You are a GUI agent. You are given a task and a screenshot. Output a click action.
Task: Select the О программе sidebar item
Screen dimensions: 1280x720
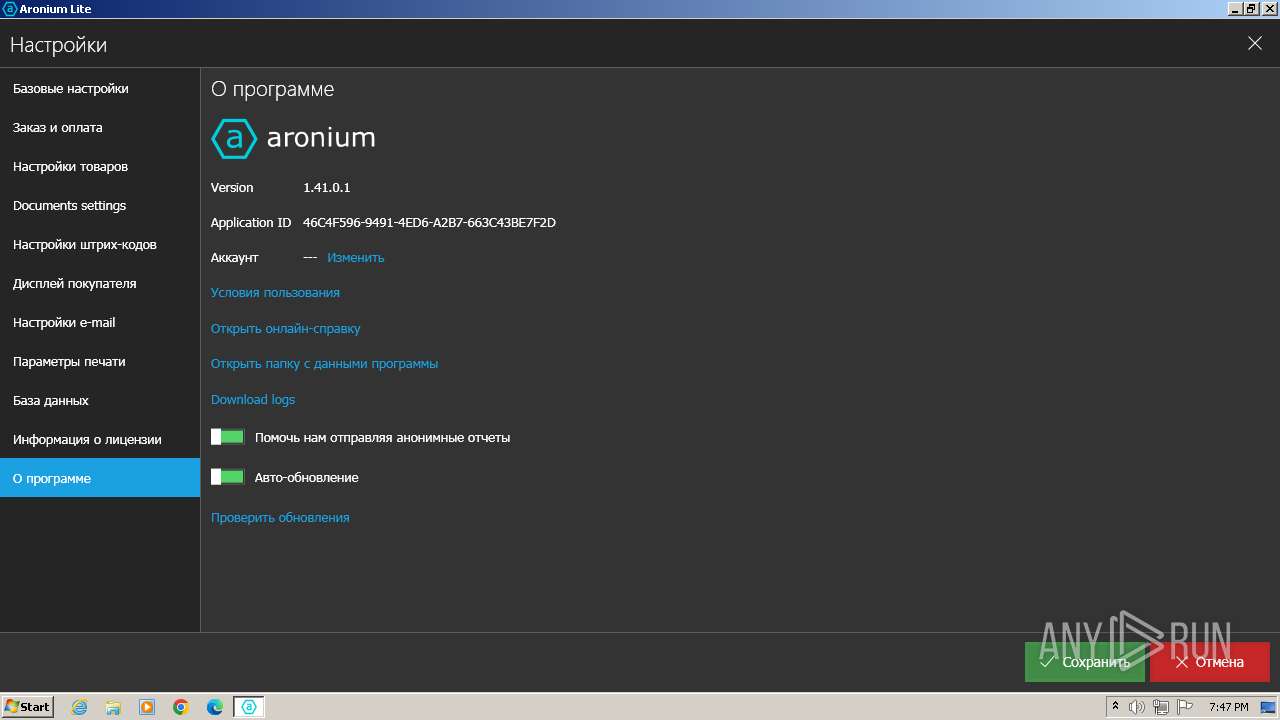coord(100,478)
